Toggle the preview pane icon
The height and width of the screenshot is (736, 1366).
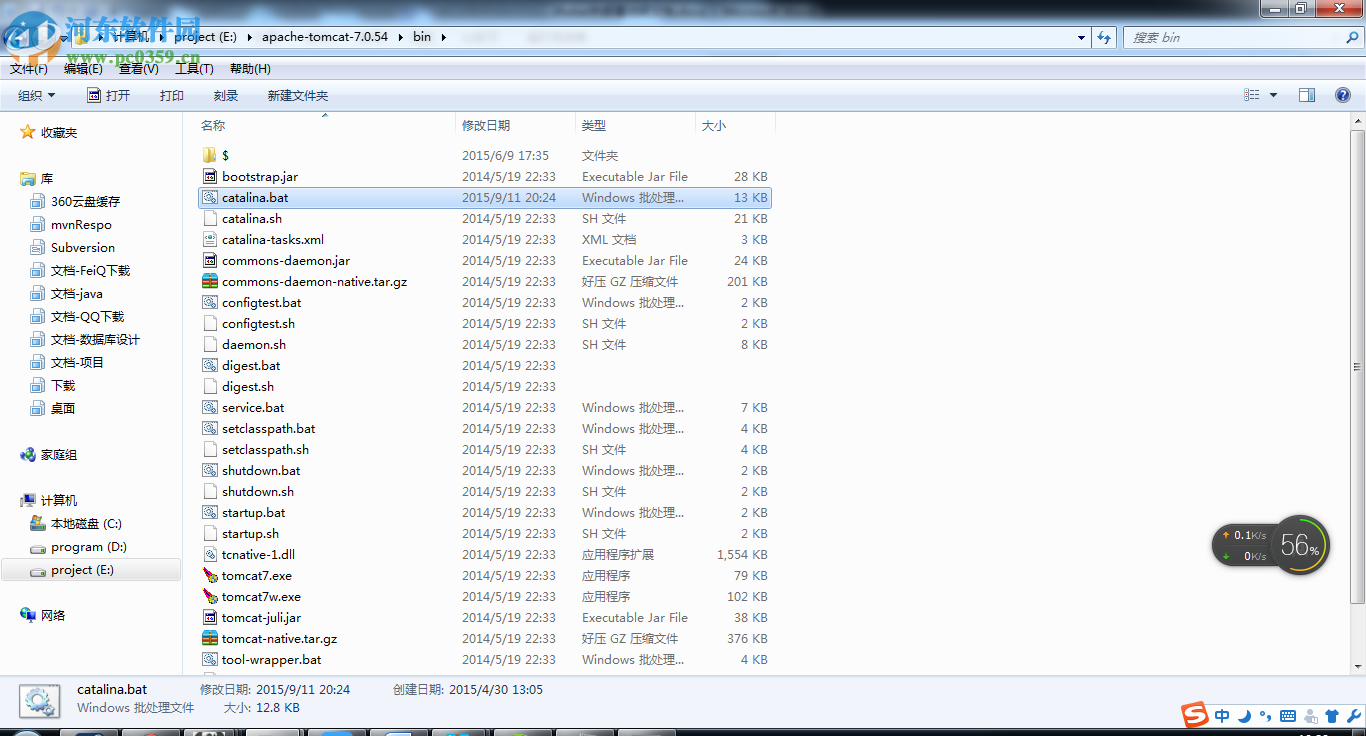[x=1307, y=95]
